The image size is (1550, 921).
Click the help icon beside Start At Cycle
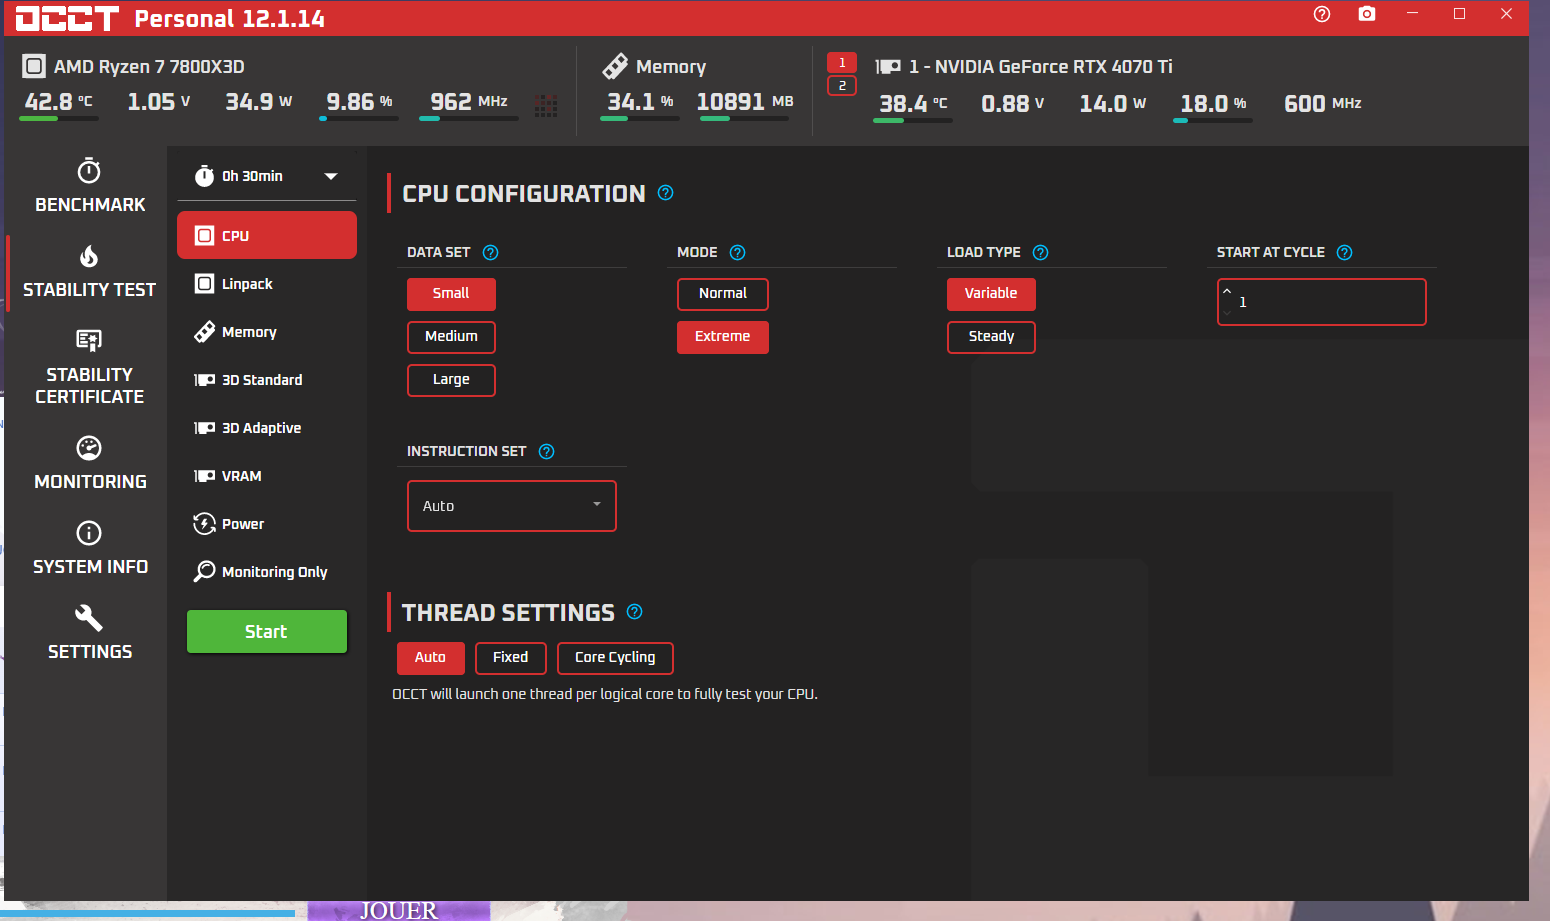click(x=1345, y=253)
